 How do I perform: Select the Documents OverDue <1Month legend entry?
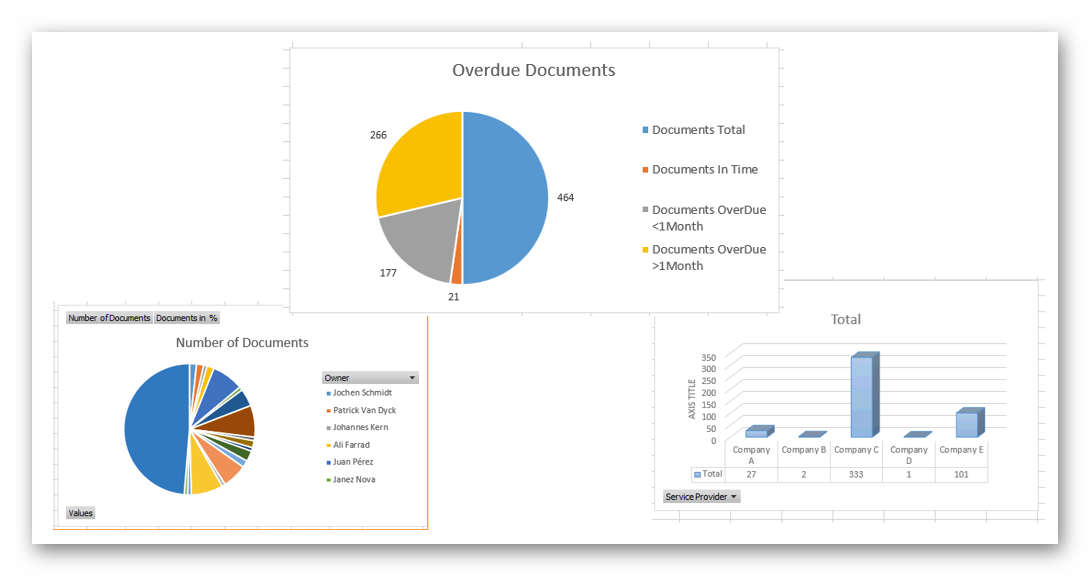tap(708, 217)
